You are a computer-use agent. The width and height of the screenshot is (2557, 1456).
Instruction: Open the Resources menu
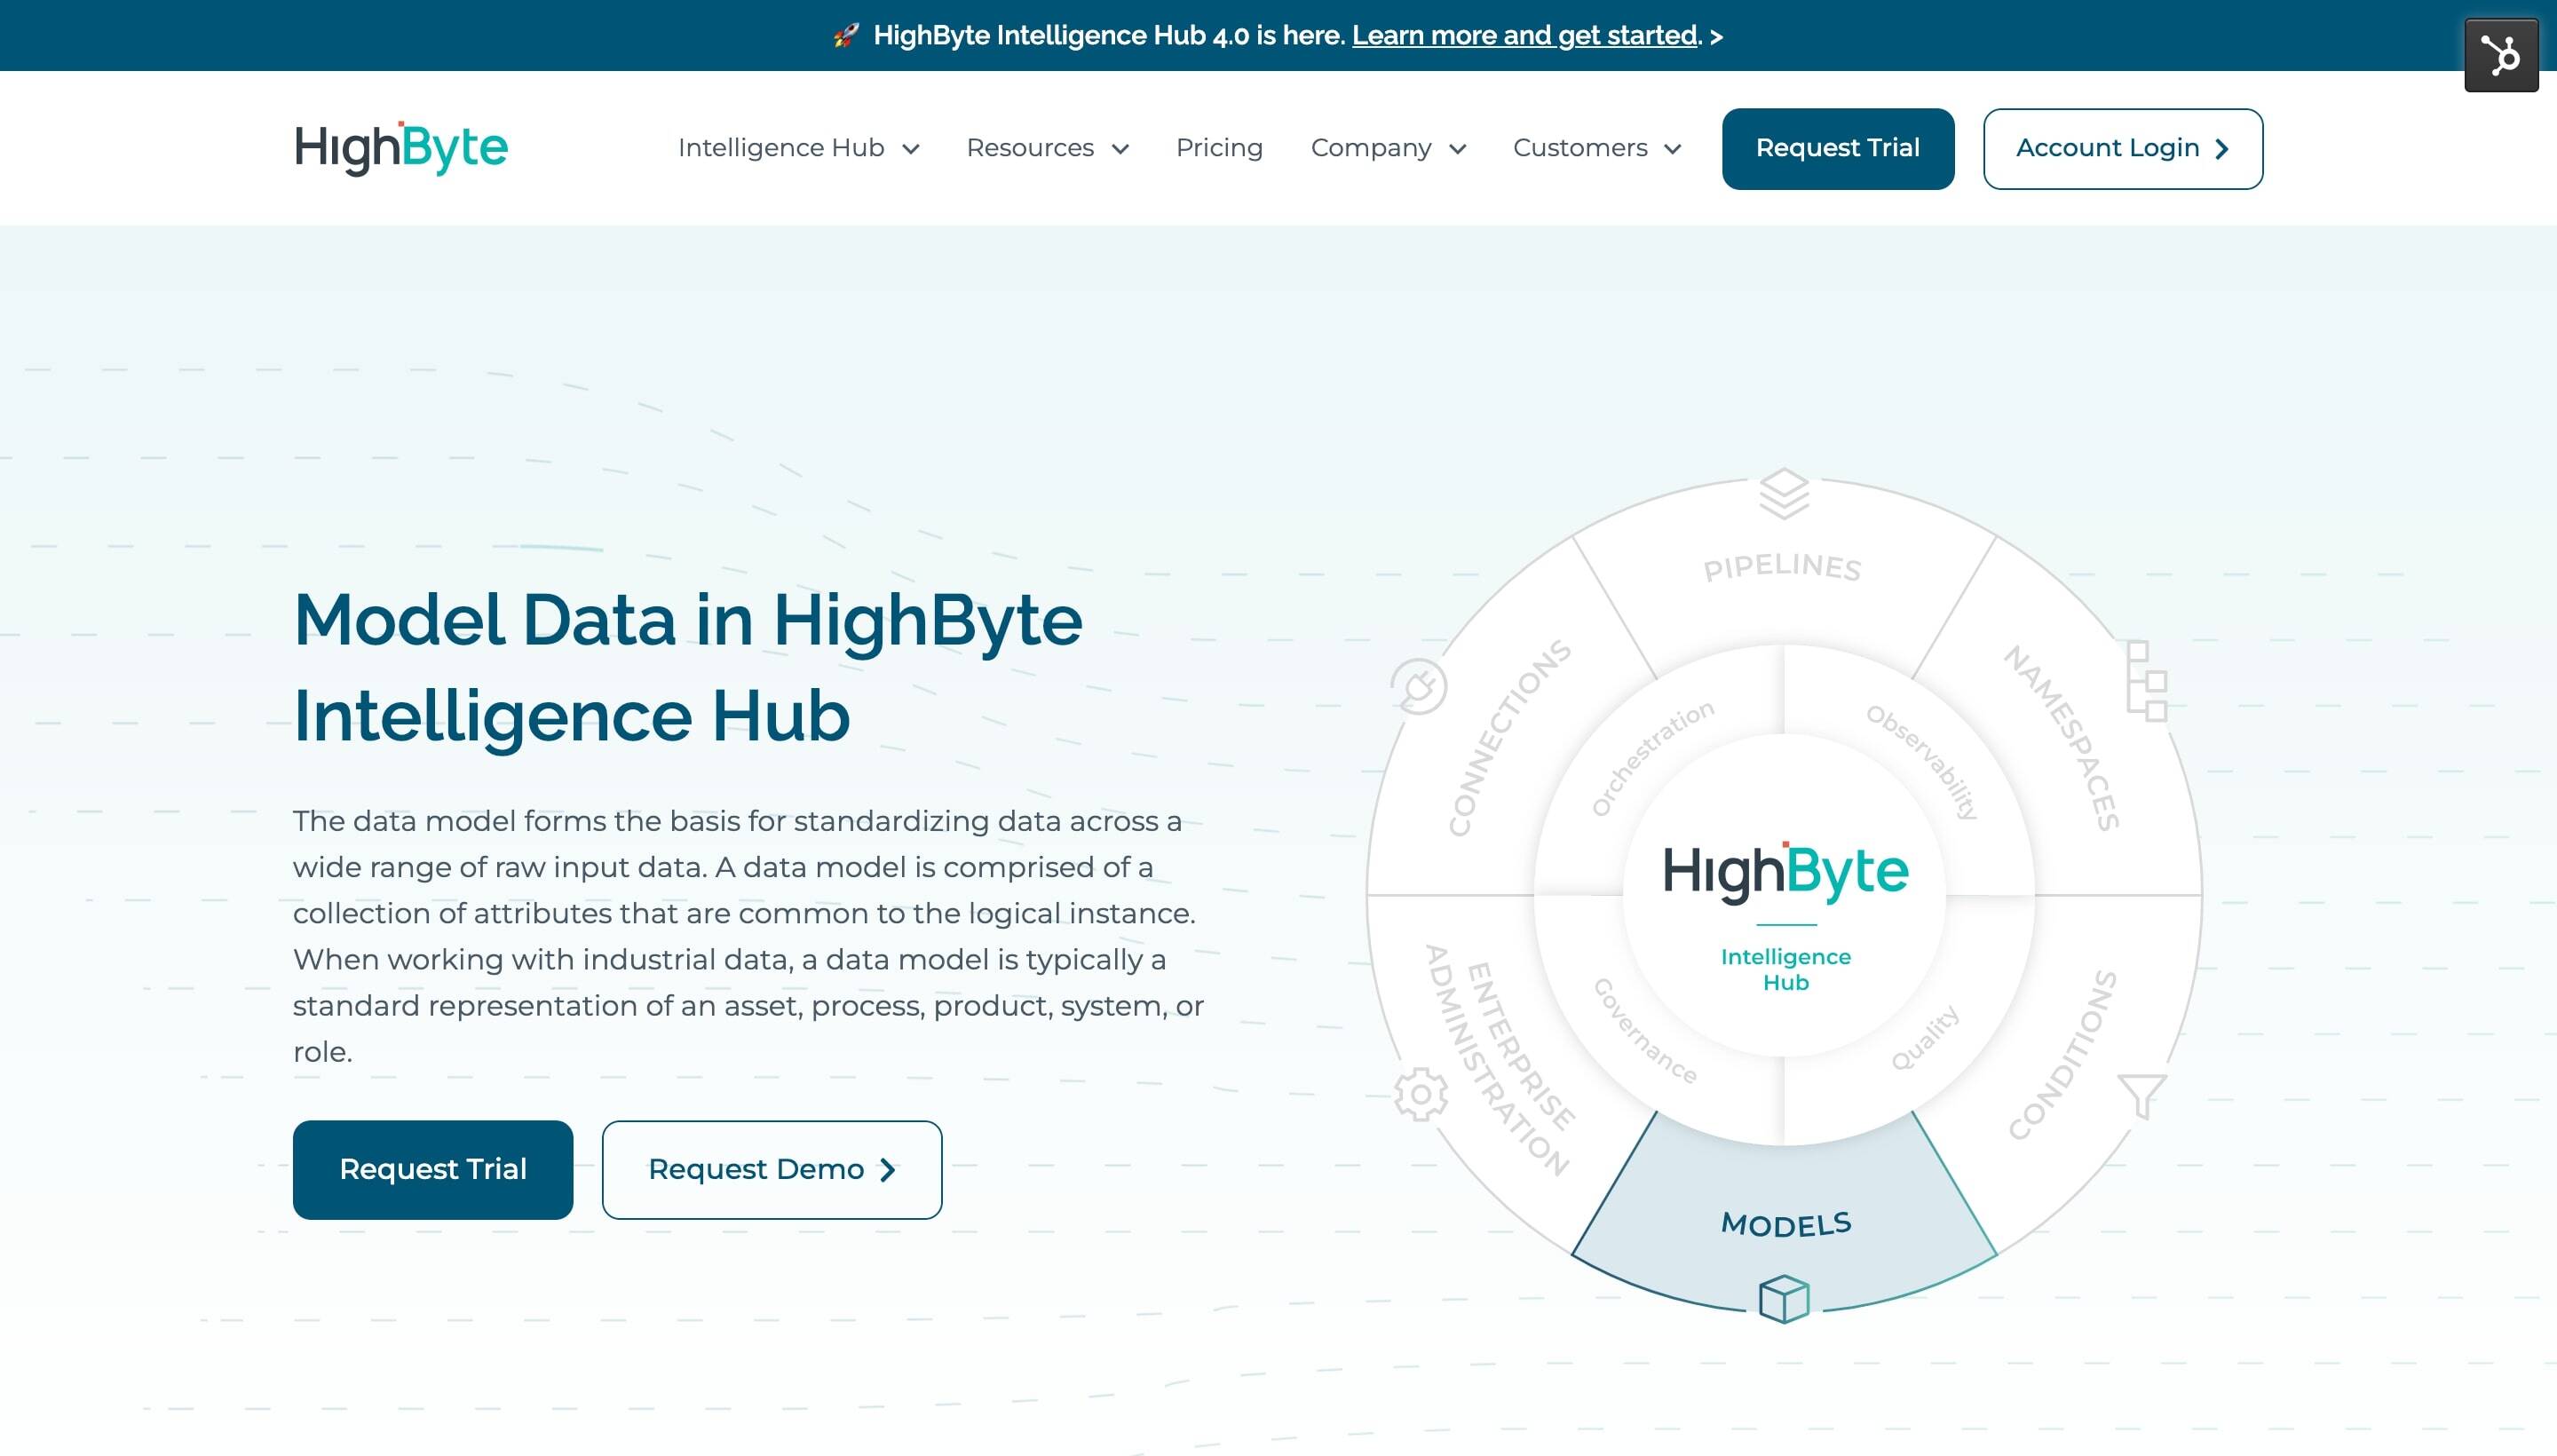click(1047, 148)
